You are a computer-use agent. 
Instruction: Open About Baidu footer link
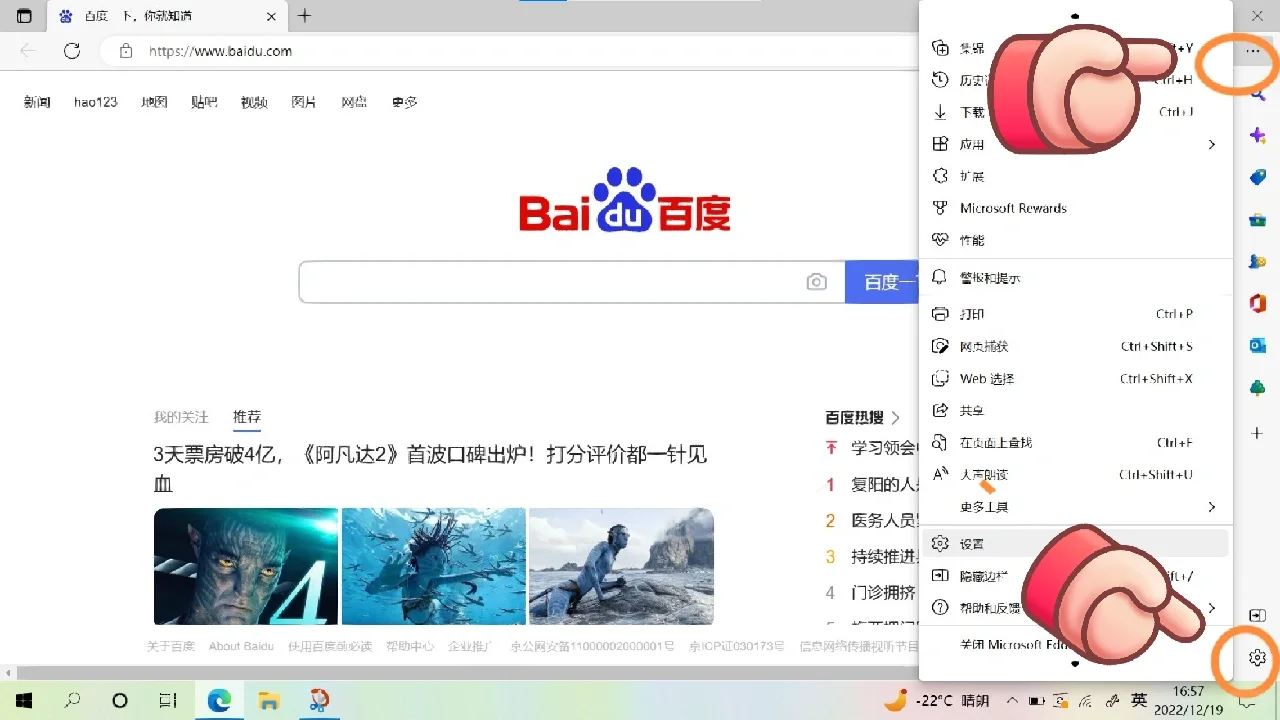click(x=241, y=646)
